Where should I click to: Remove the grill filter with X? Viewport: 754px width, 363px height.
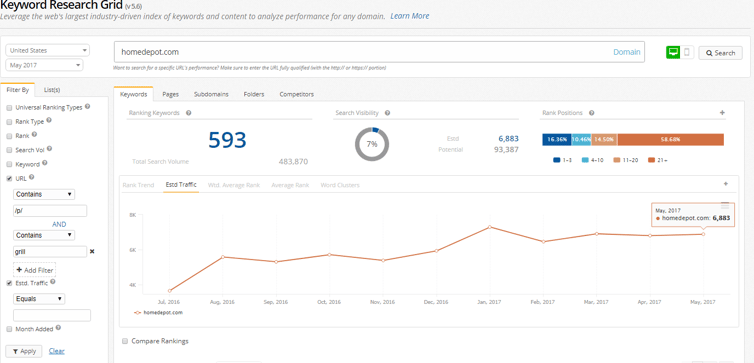point(92,251)
